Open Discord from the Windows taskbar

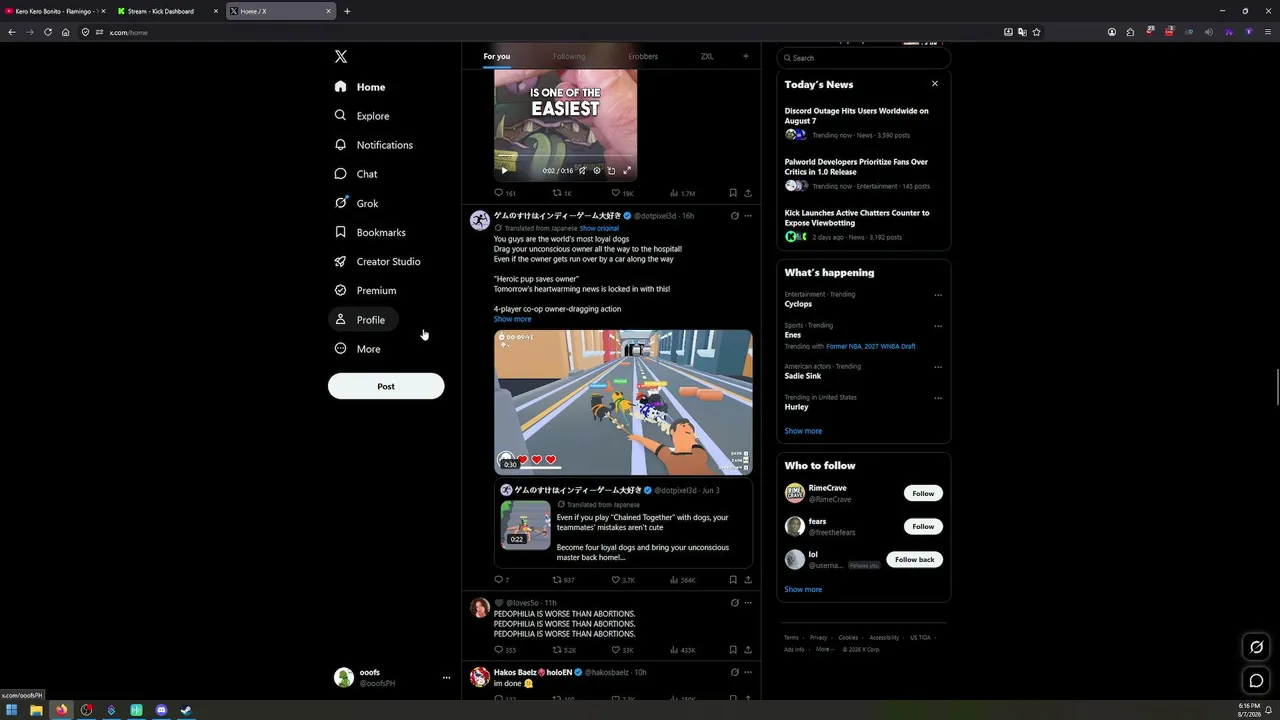(x=161, y=710)
